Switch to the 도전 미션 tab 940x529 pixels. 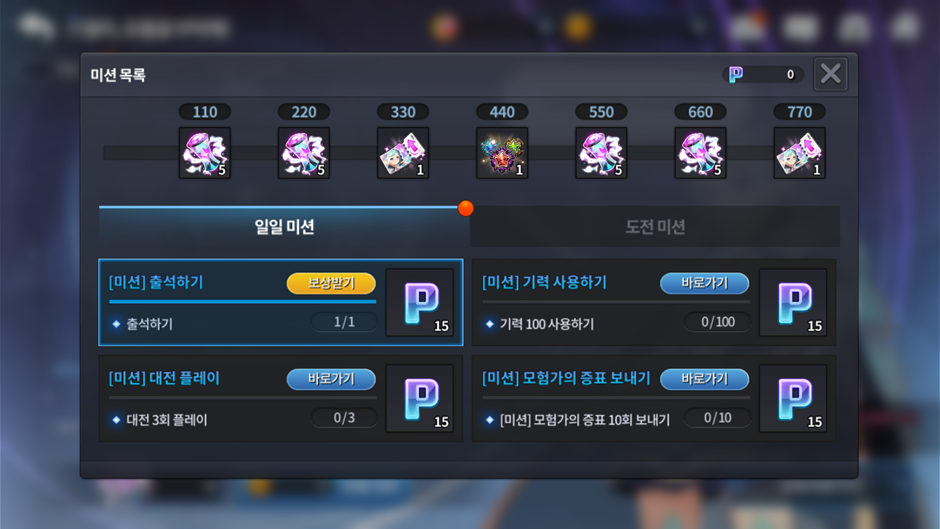point(655,227)
